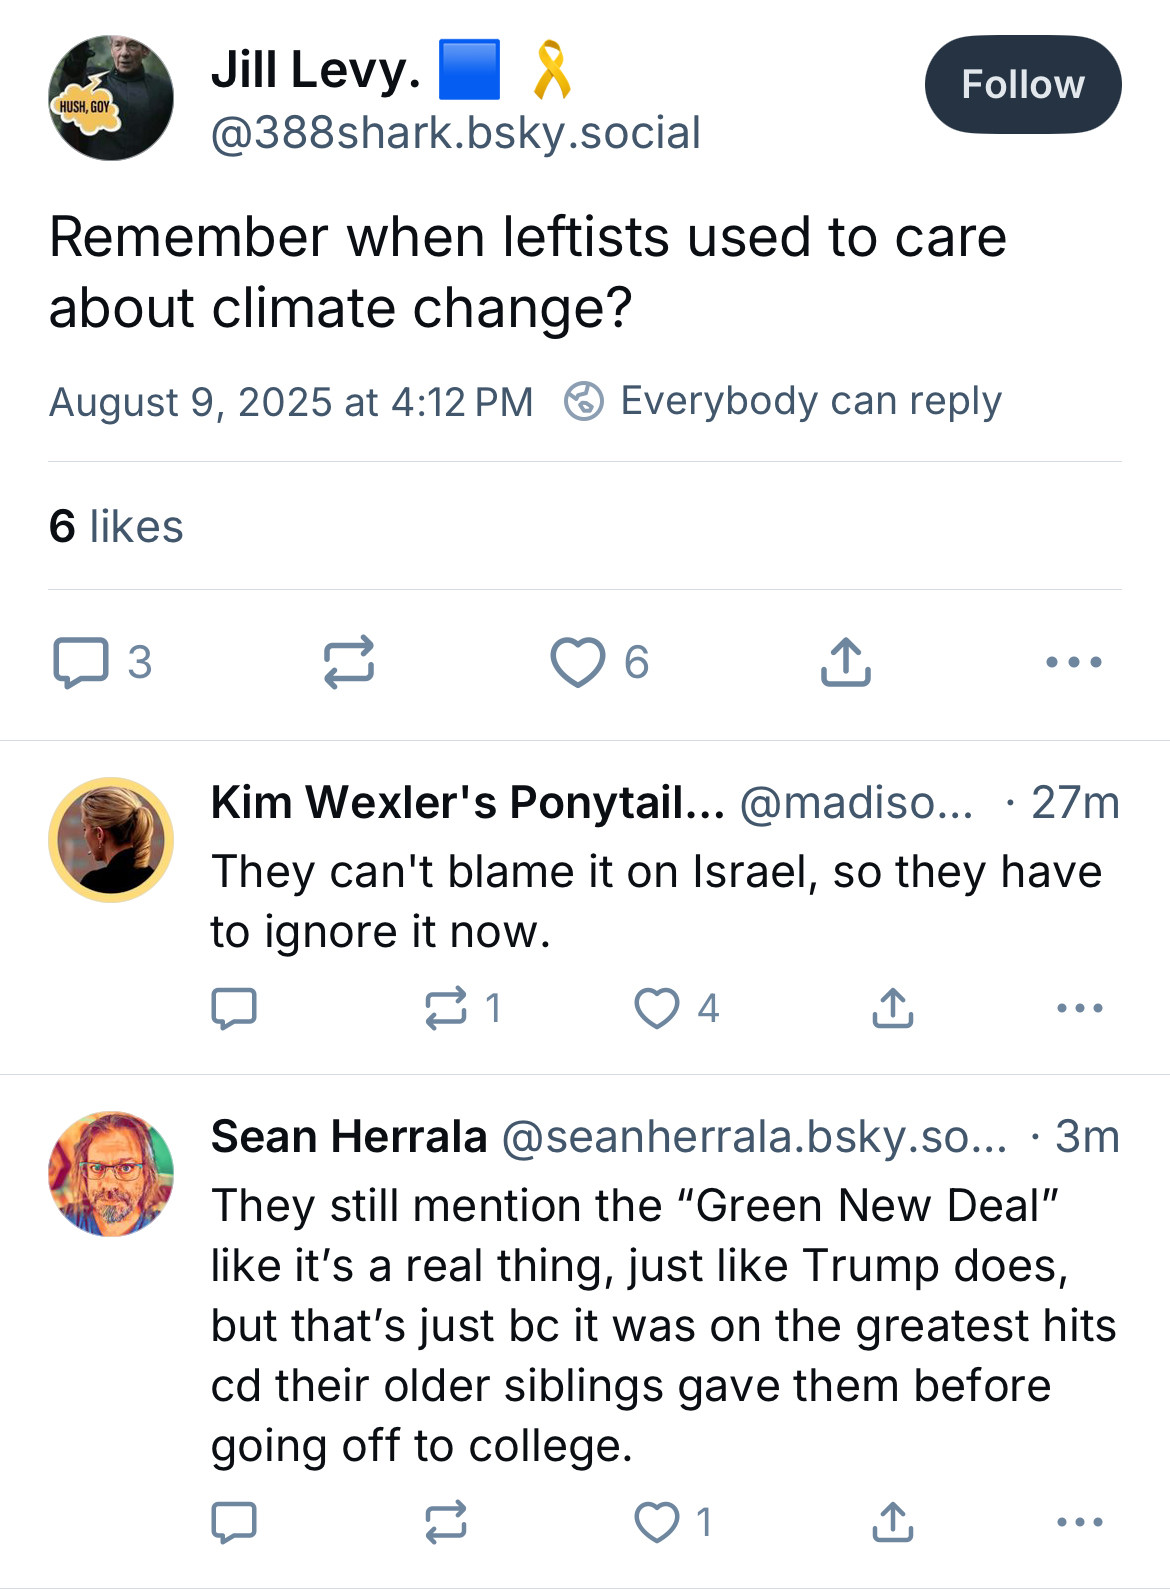
Task: Open Kim Wexler's Ponytail avatar
Action: click(x=111, y=840)
